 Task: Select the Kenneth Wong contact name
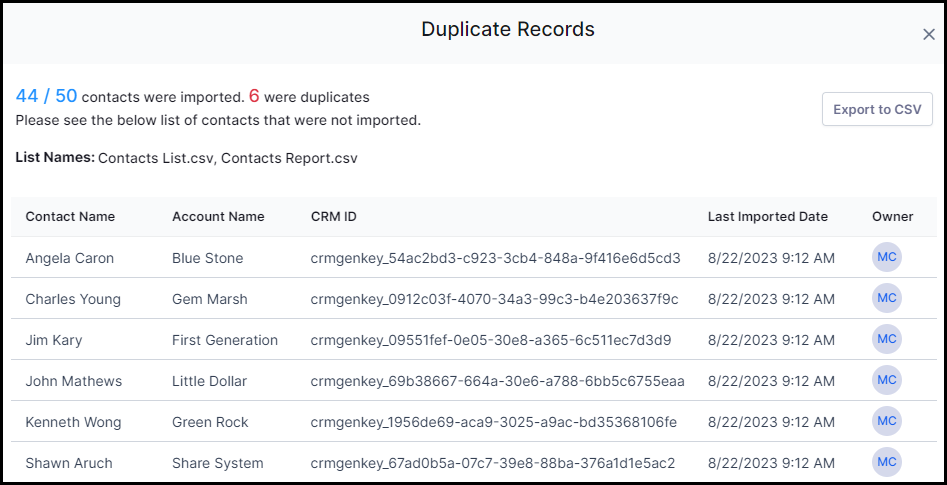[x=73, y=422]
